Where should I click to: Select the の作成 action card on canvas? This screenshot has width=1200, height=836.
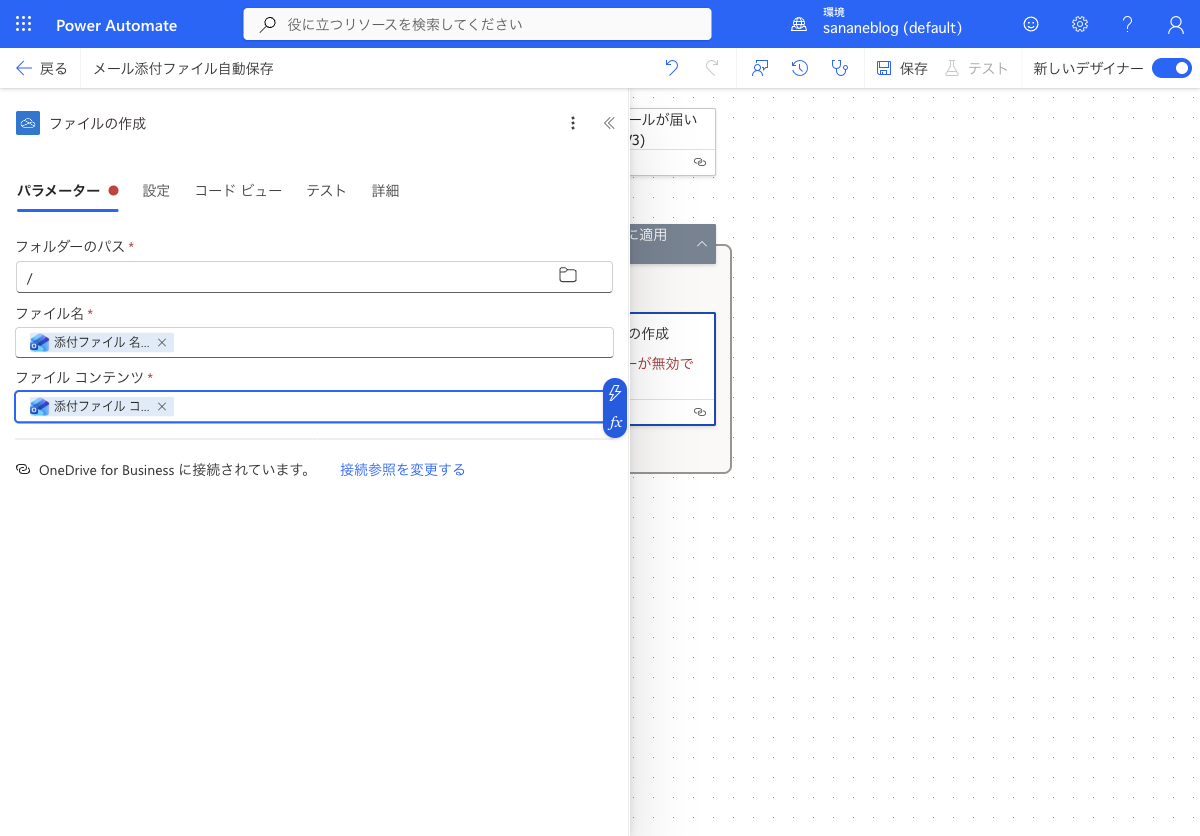[x=673, y=369]
